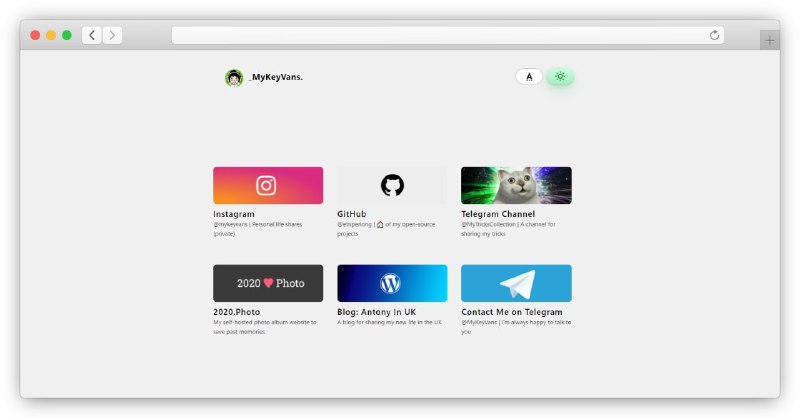800x418 pixels.
Task: Reload the page using the refresh icon
Action: (714, 35)
